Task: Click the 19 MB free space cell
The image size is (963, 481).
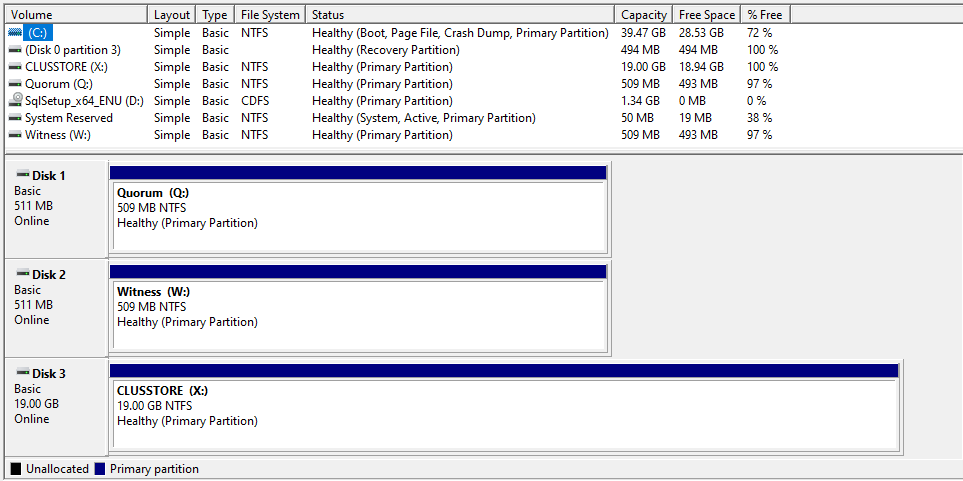Action: pyautogui.click(x=695, y=118)
